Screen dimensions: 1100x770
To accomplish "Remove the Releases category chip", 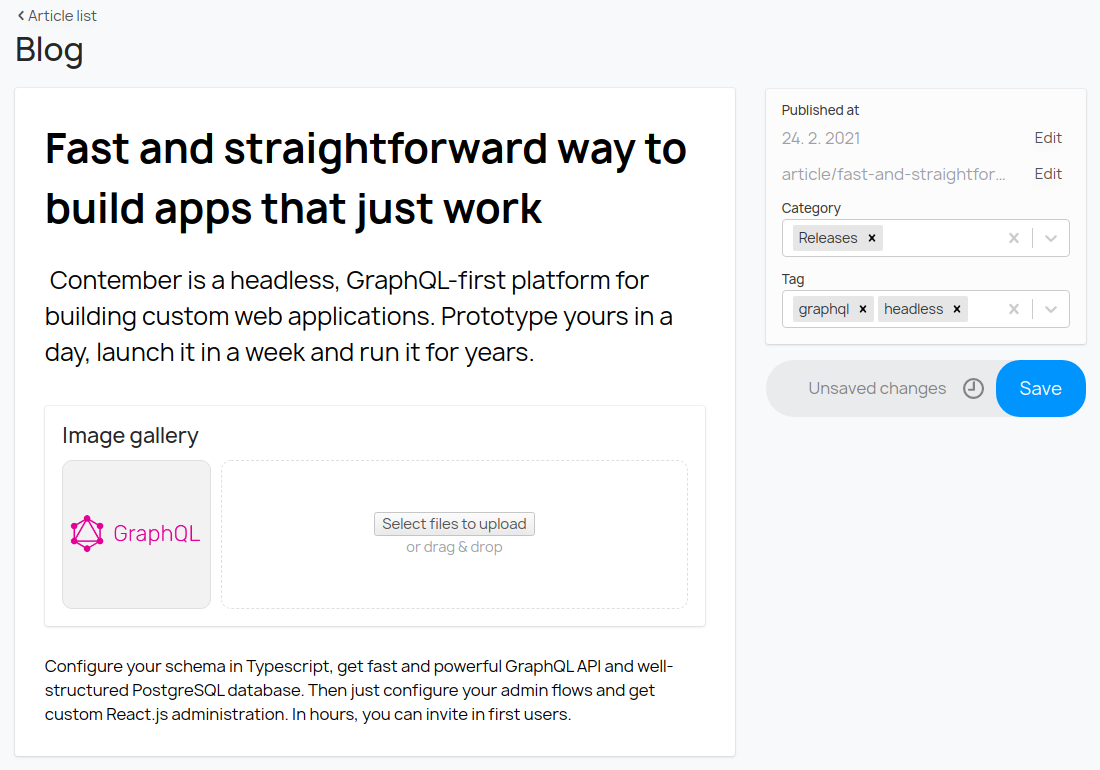I will (872, 238).
